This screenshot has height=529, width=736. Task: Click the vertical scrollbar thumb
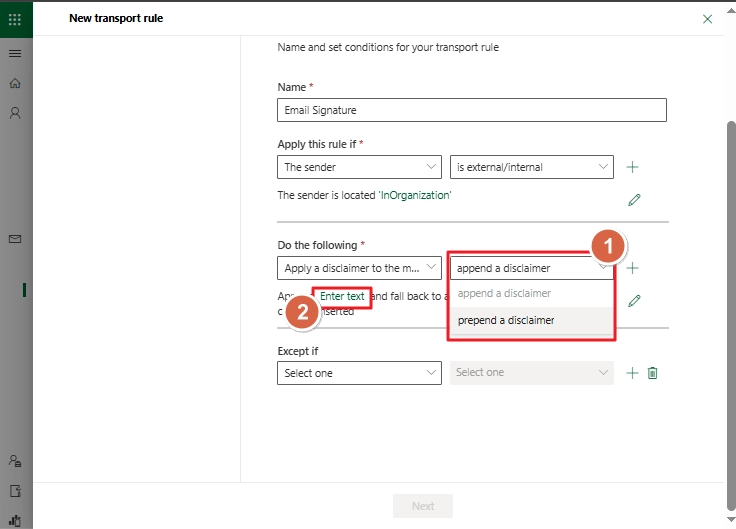731,315
